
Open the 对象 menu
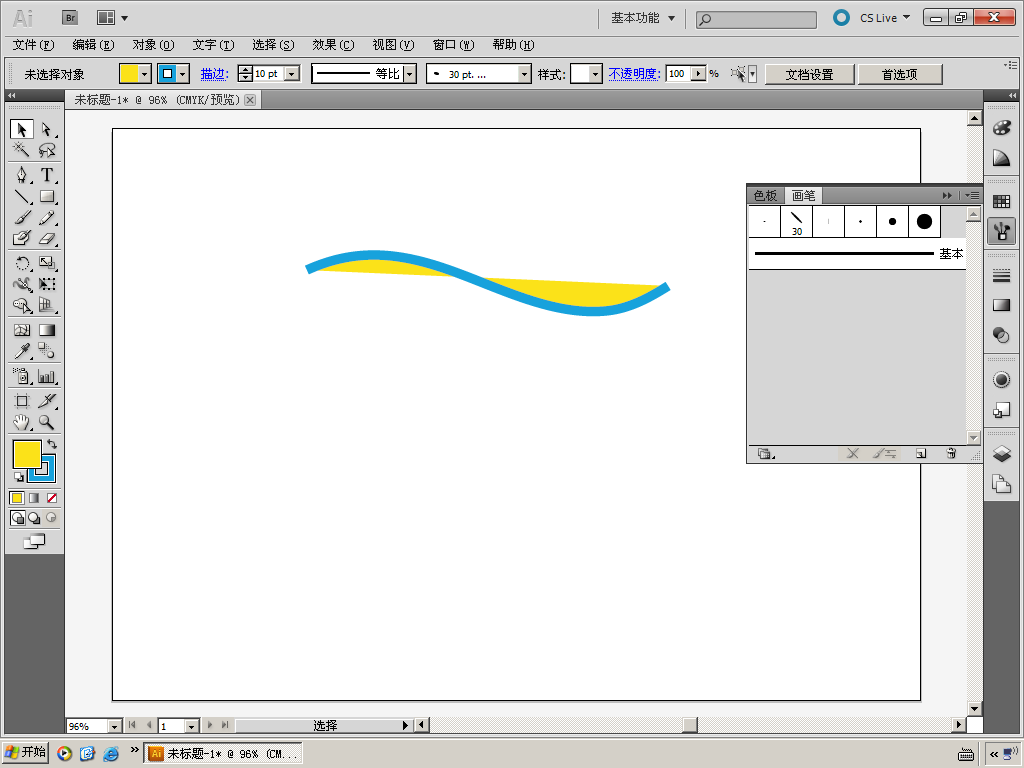tap(153, 45)
